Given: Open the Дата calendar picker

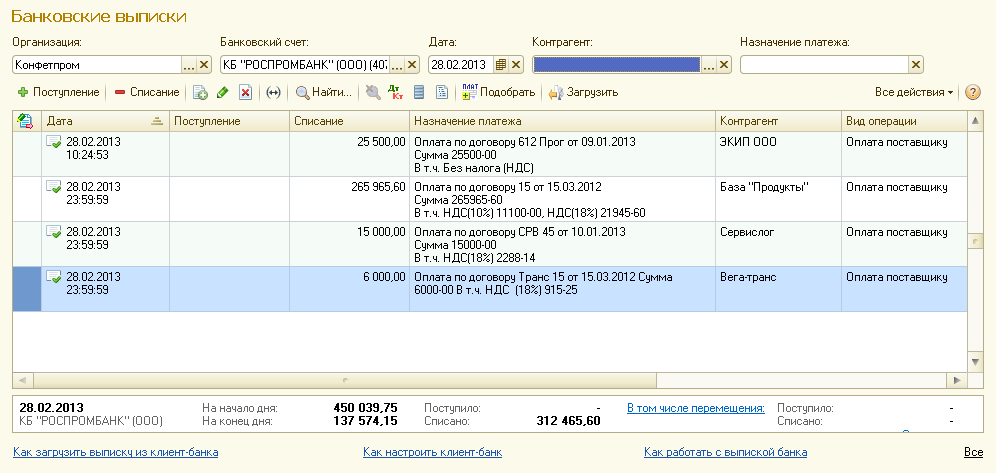Looking at the screenshot, I should 502,65.
